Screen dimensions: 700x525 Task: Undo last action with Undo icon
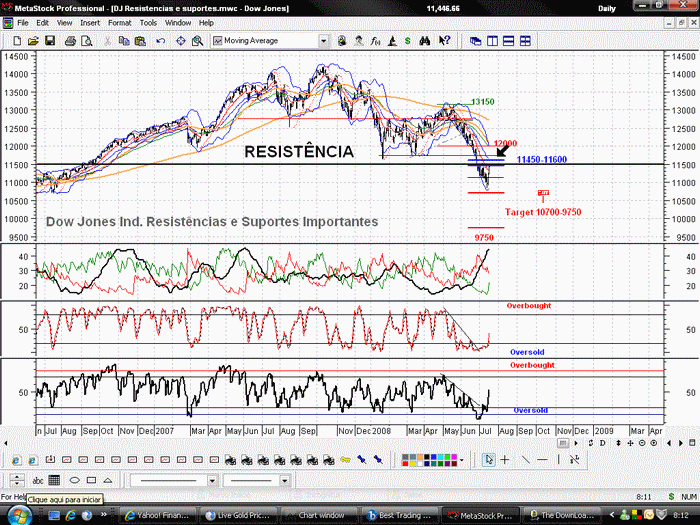point(161,41)
